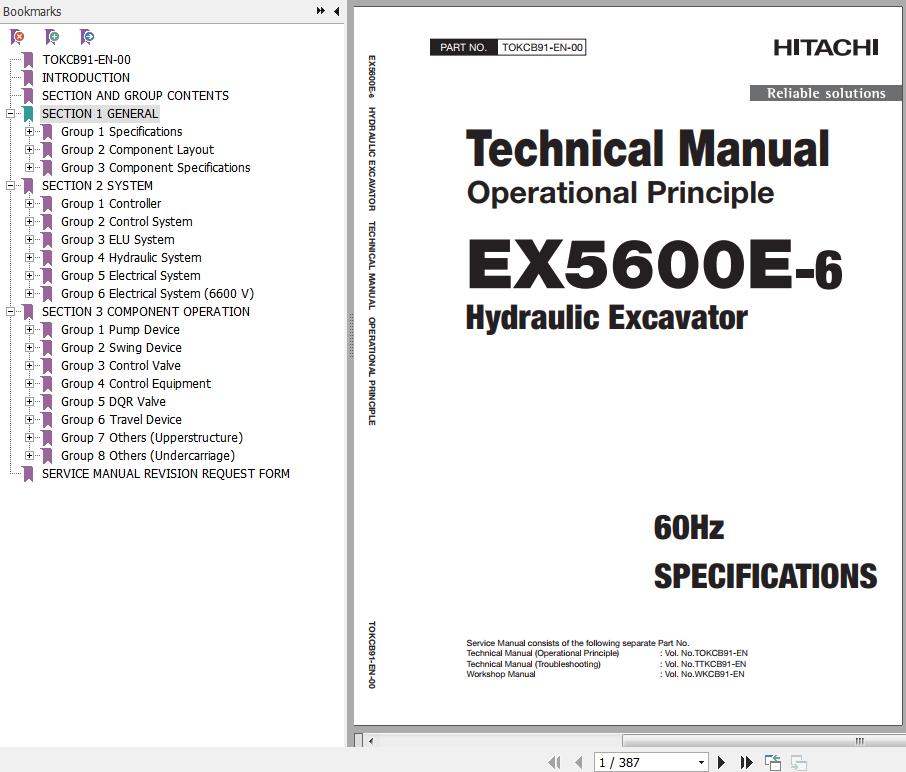Open Group 2 Swing Device bookmark
The width and height of the screenshot is (906, 772).
point(121,348)
